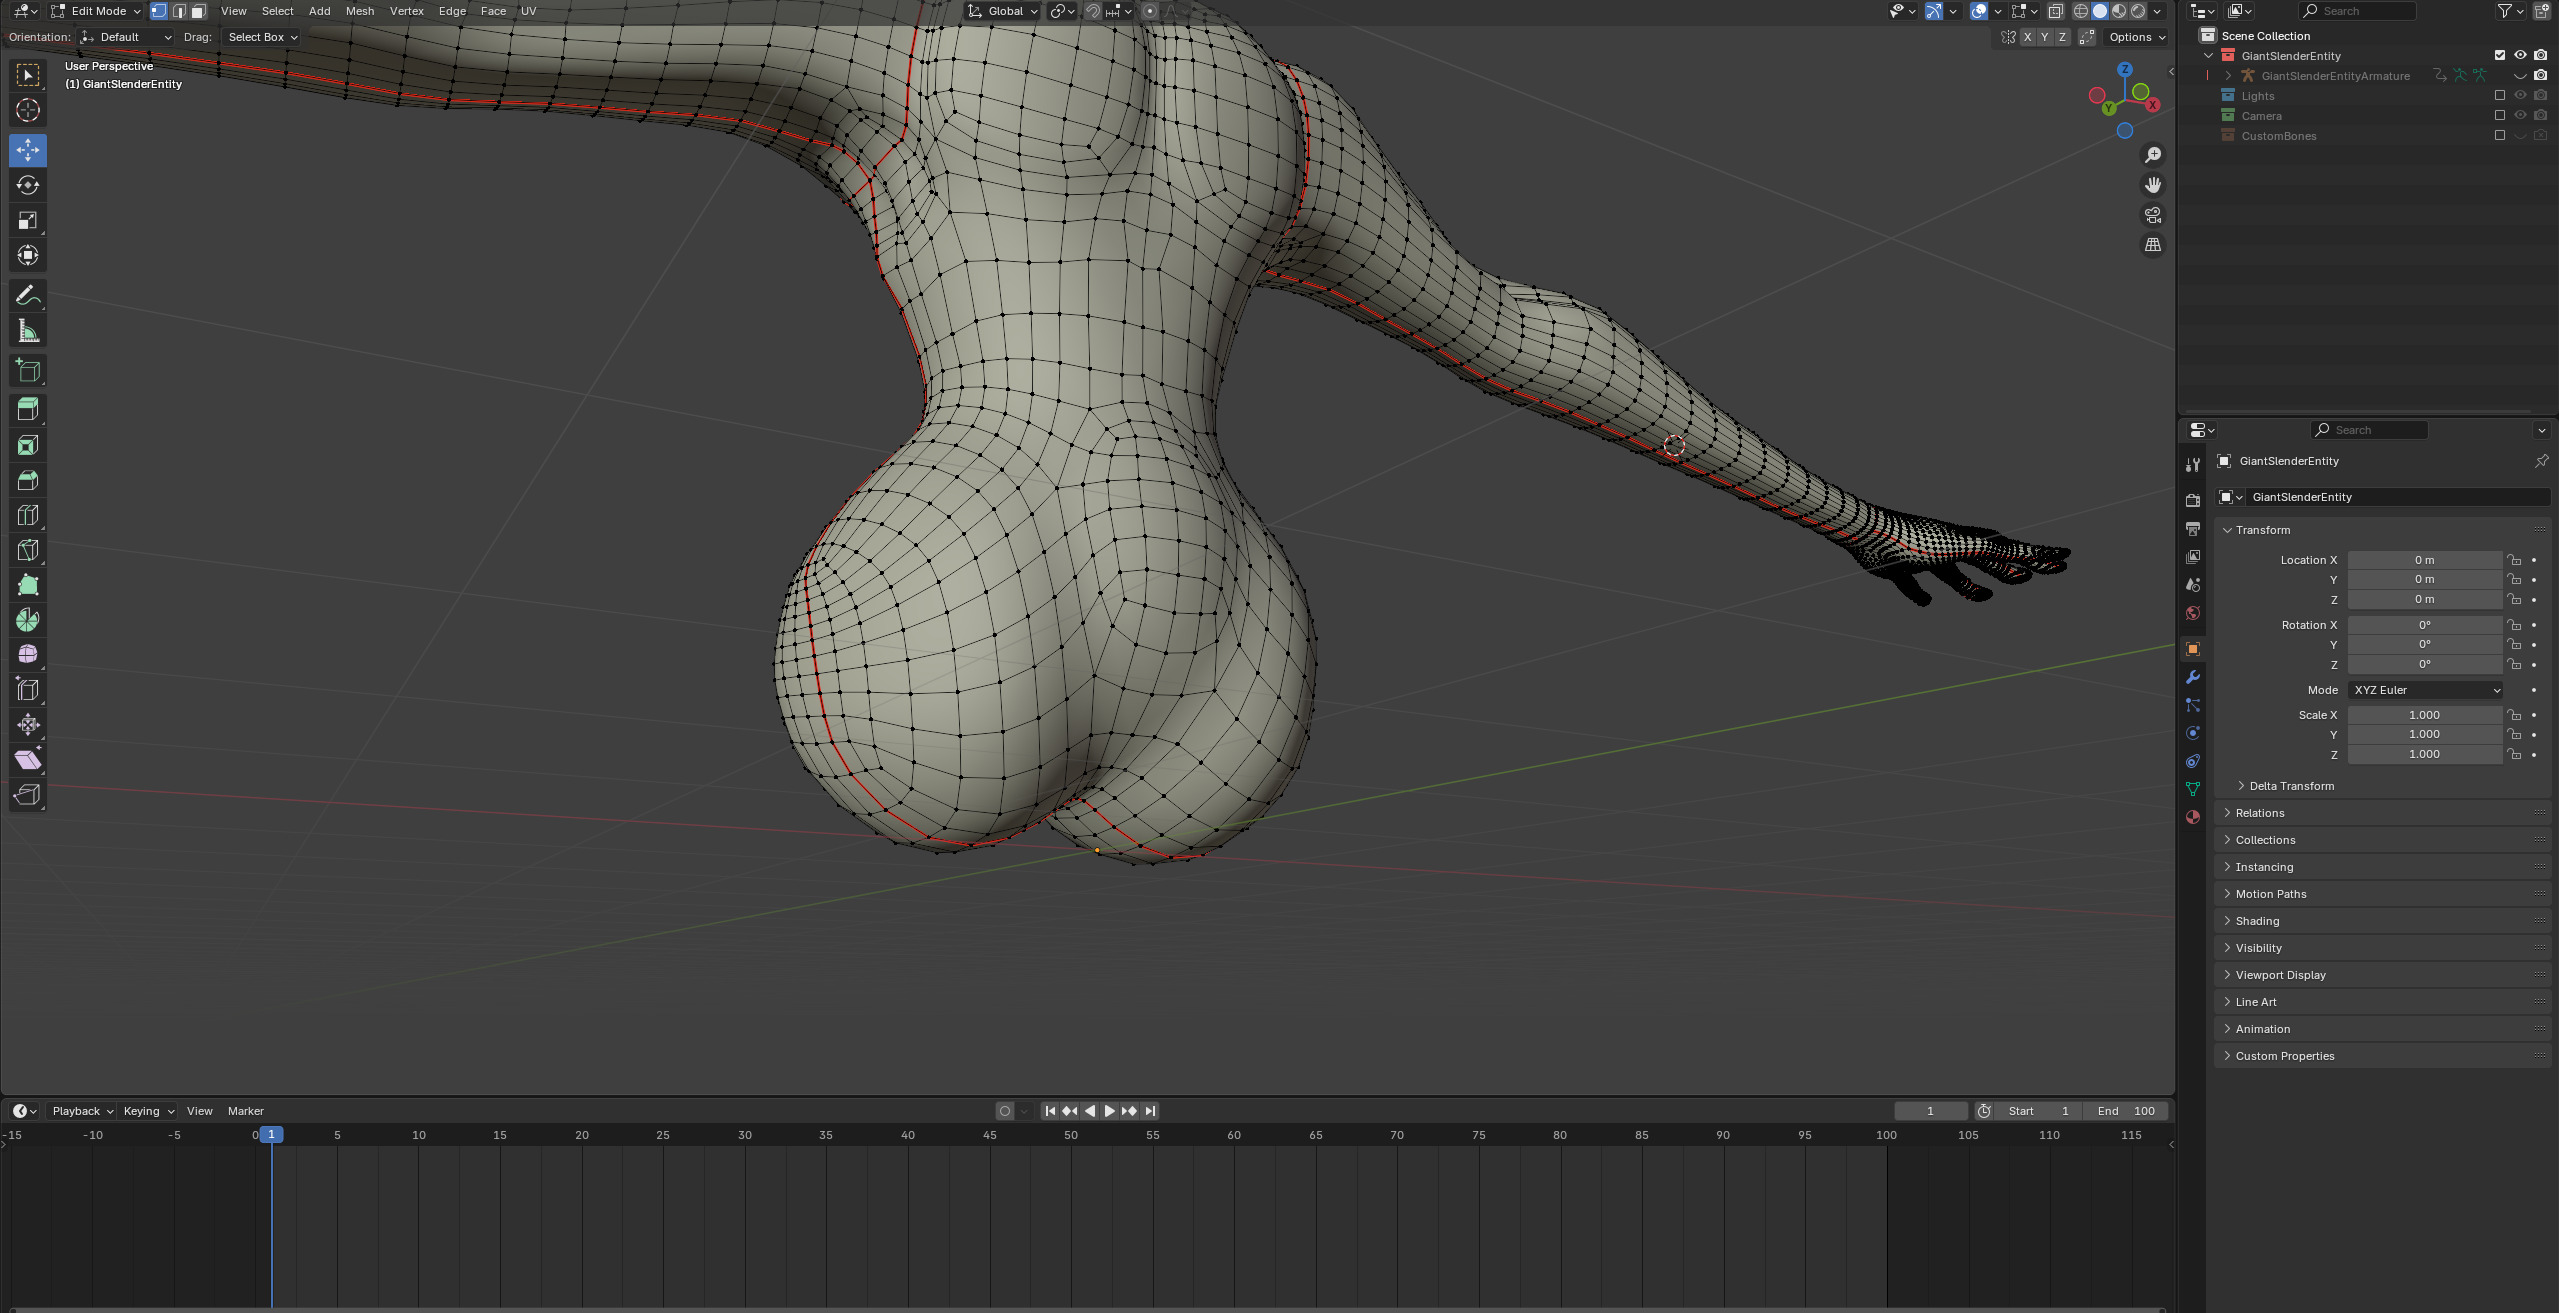Switch perspective/orthographic grid icon
This screenshot has width=2559, height=1313.
point(2153,245)
